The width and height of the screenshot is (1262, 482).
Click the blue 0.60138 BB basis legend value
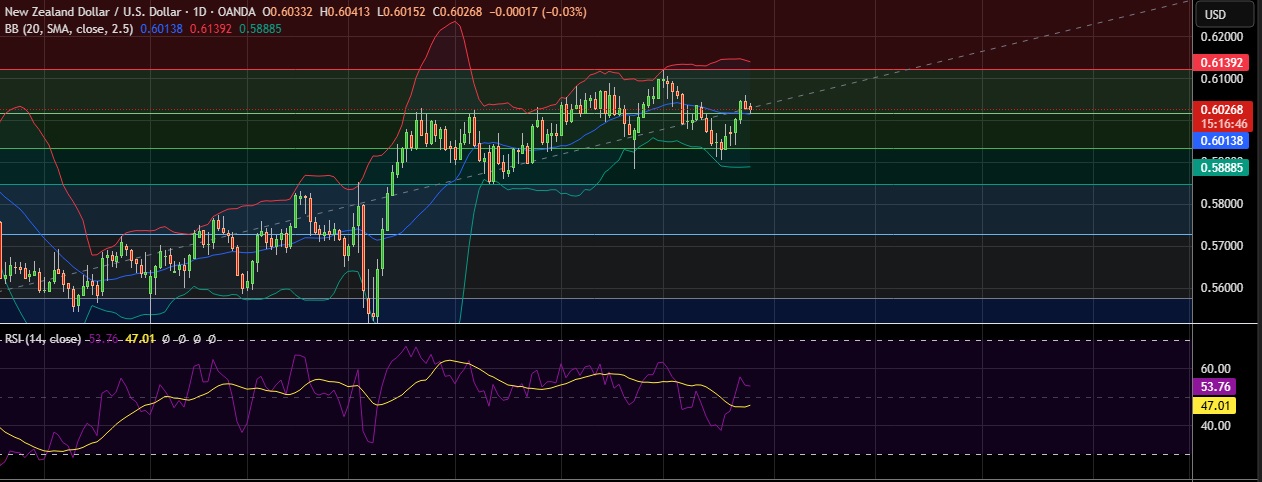[164, 28]
